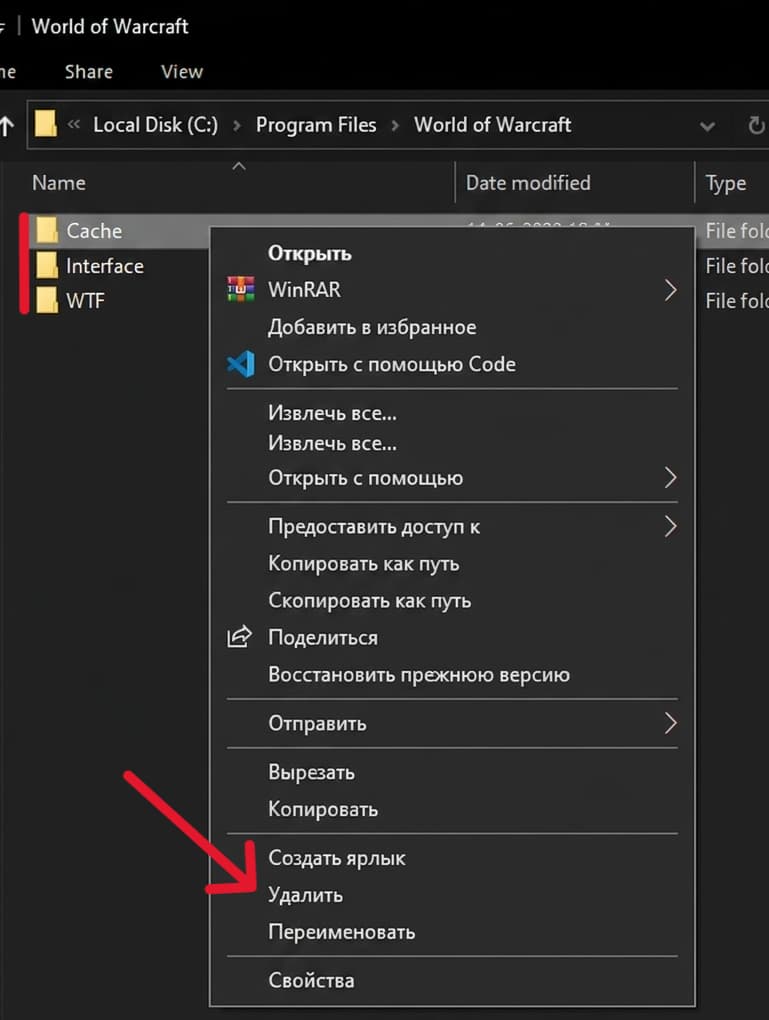The image size is (769, 1020).
Task: Click the share icon beside Поделиться
Action: pos(239,637)
